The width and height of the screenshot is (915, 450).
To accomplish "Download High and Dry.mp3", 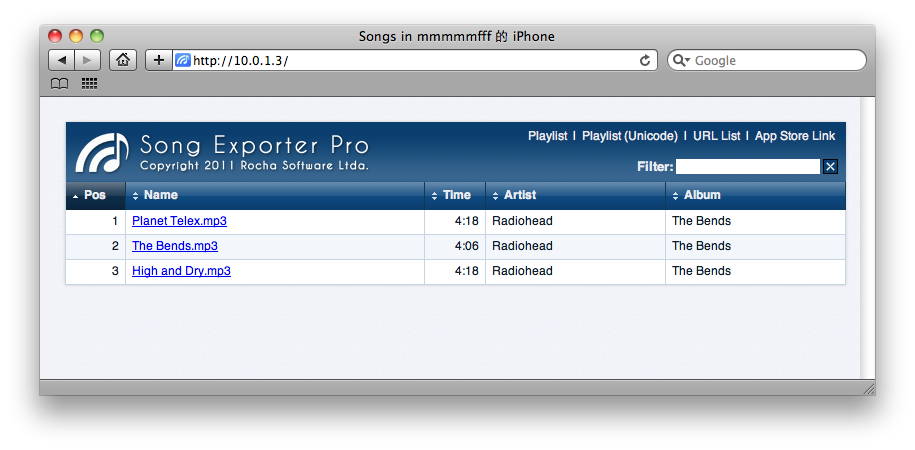I will pyautogui.click(x=181, y=271).
